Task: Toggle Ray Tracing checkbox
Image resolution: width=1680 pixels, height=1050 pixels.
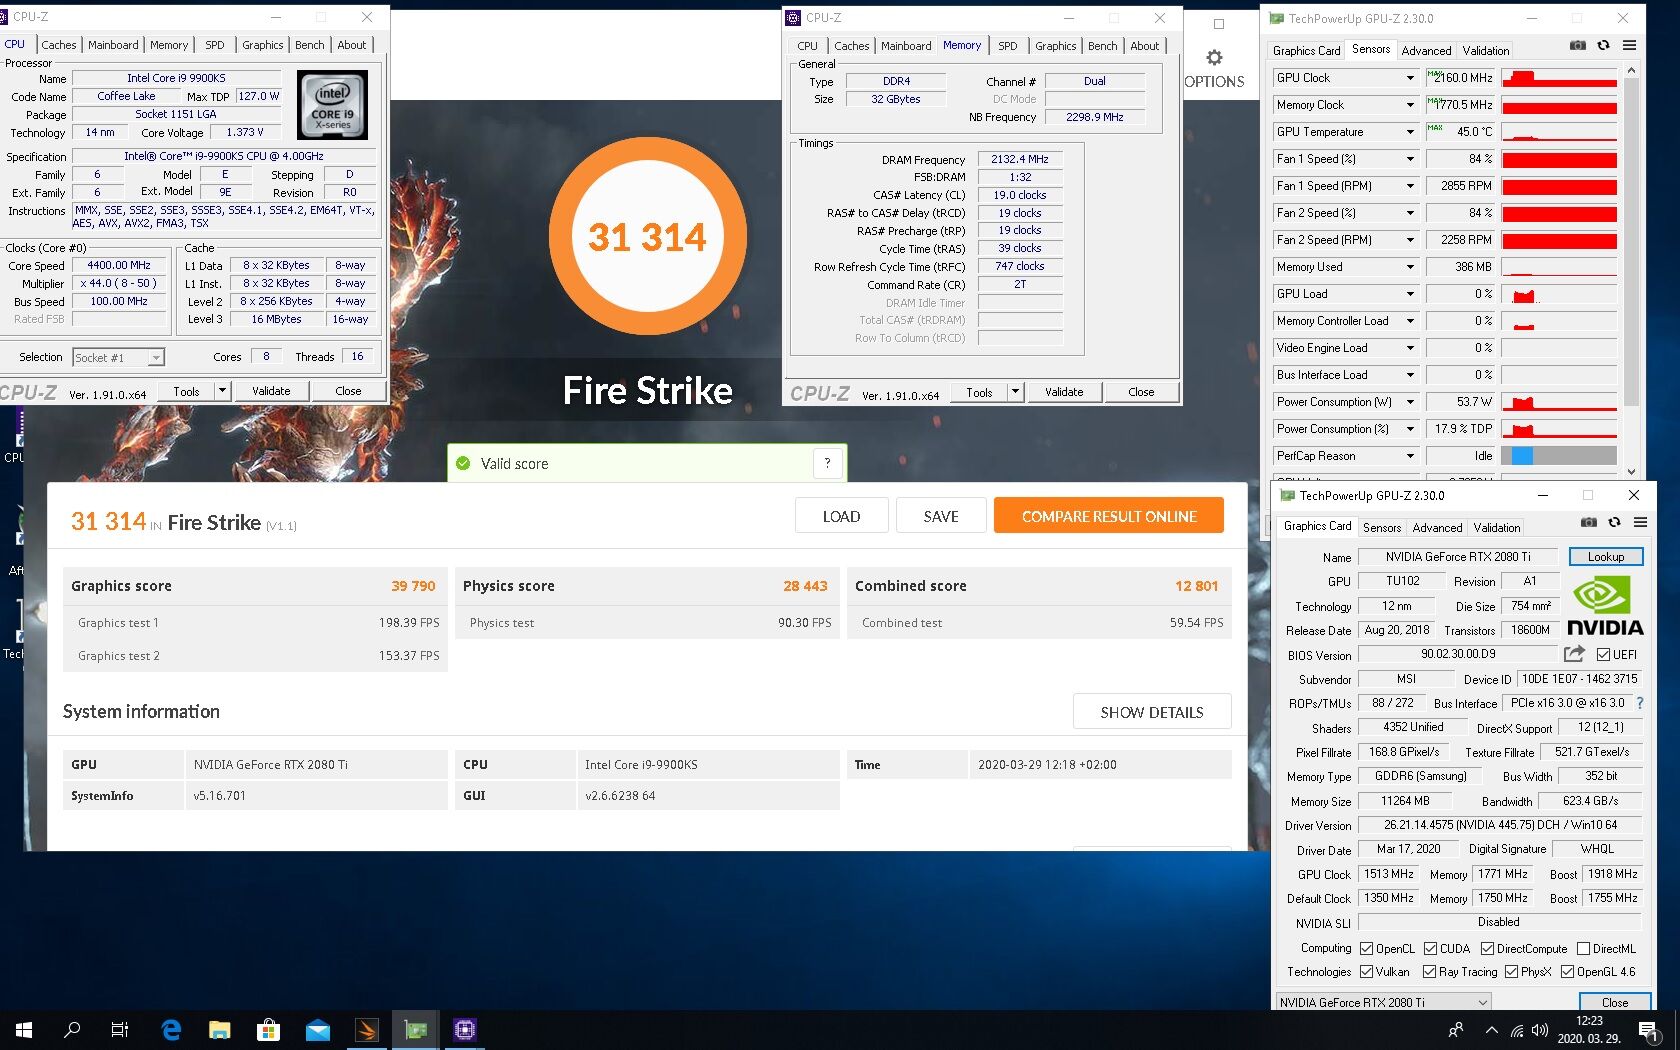Action: (1429, 972)
